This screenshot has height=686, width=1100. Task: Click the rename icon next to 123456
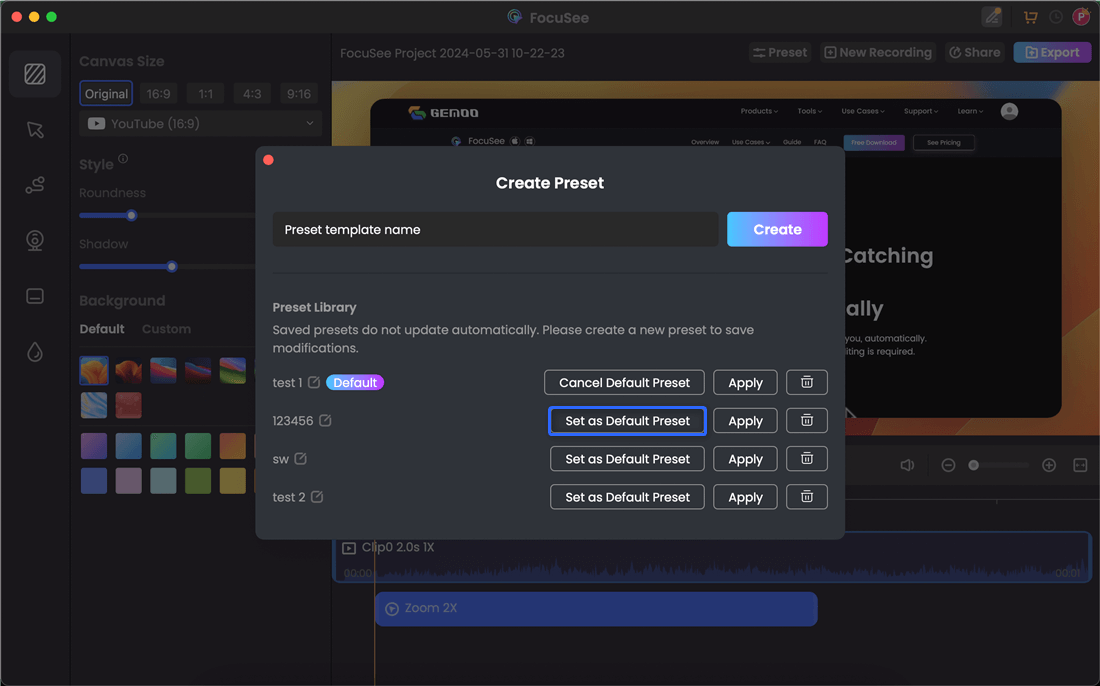coord(325,420)
